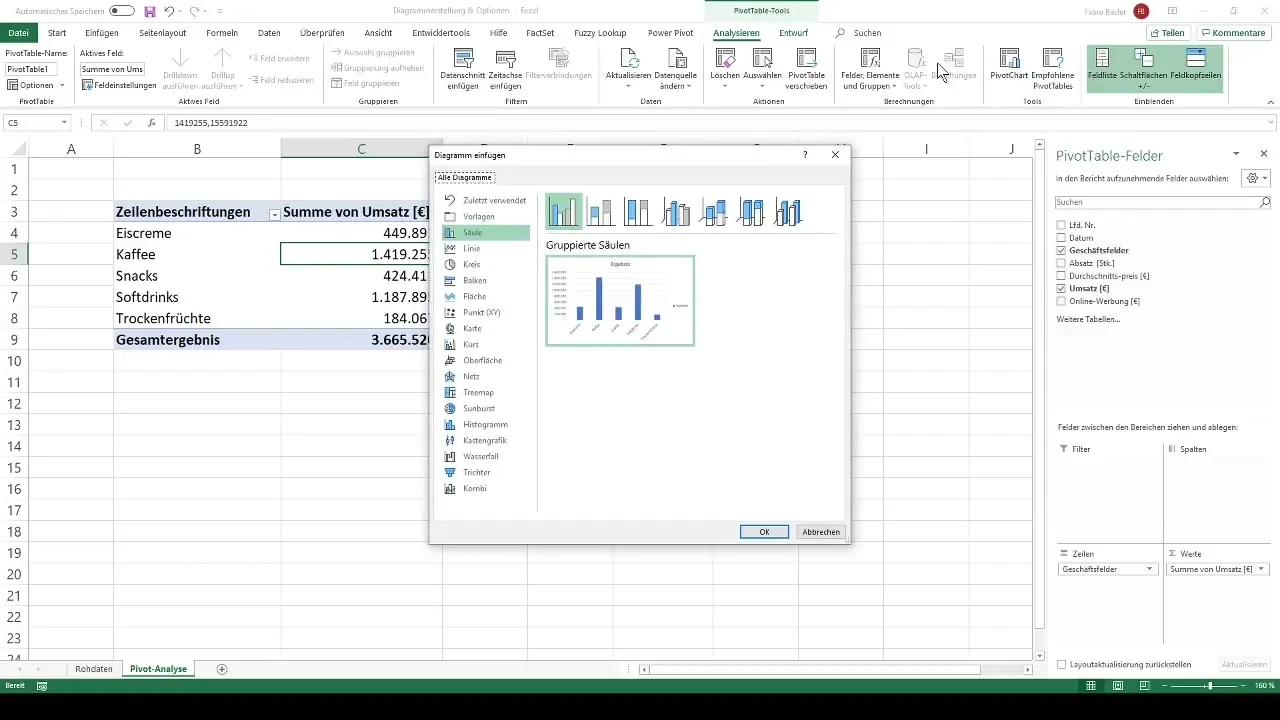Image resolution: width=1280 pixels, height=720 pixels.
Task: Pick the Treemap chart type
Action: pos(486,392)
